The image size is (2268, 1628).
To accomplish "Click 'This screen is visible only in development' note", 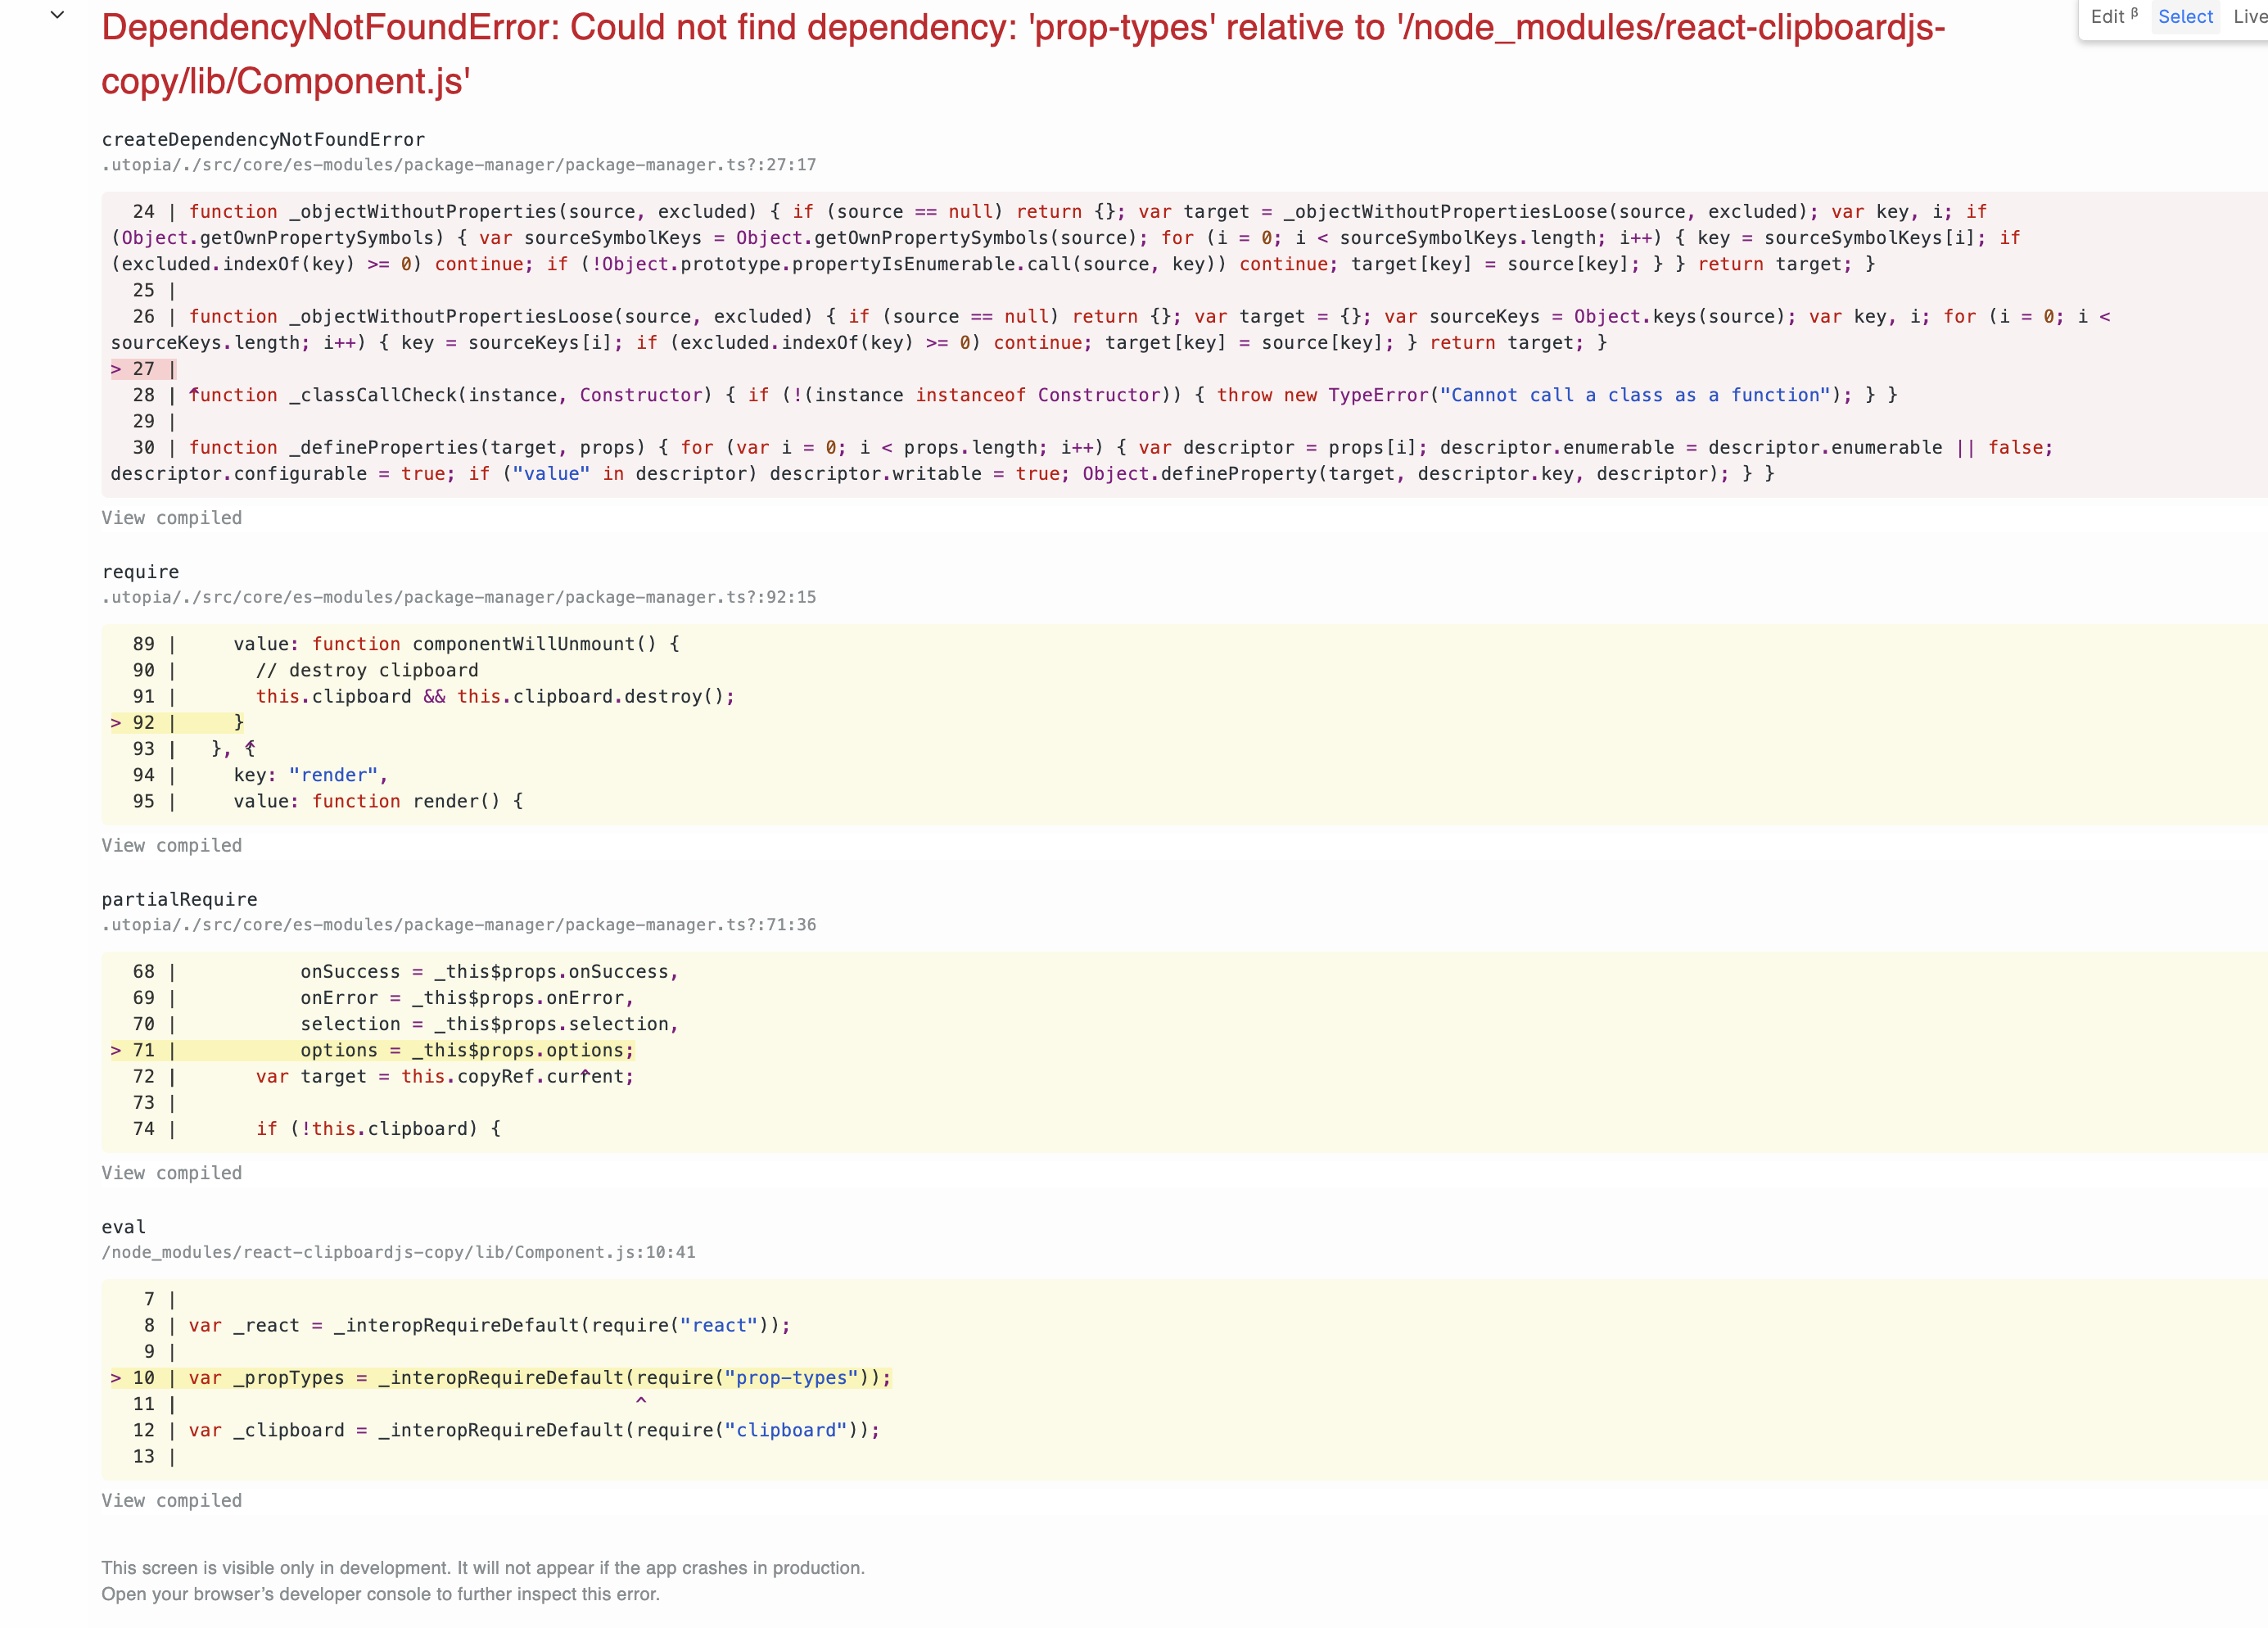I will coord(483,1568).
